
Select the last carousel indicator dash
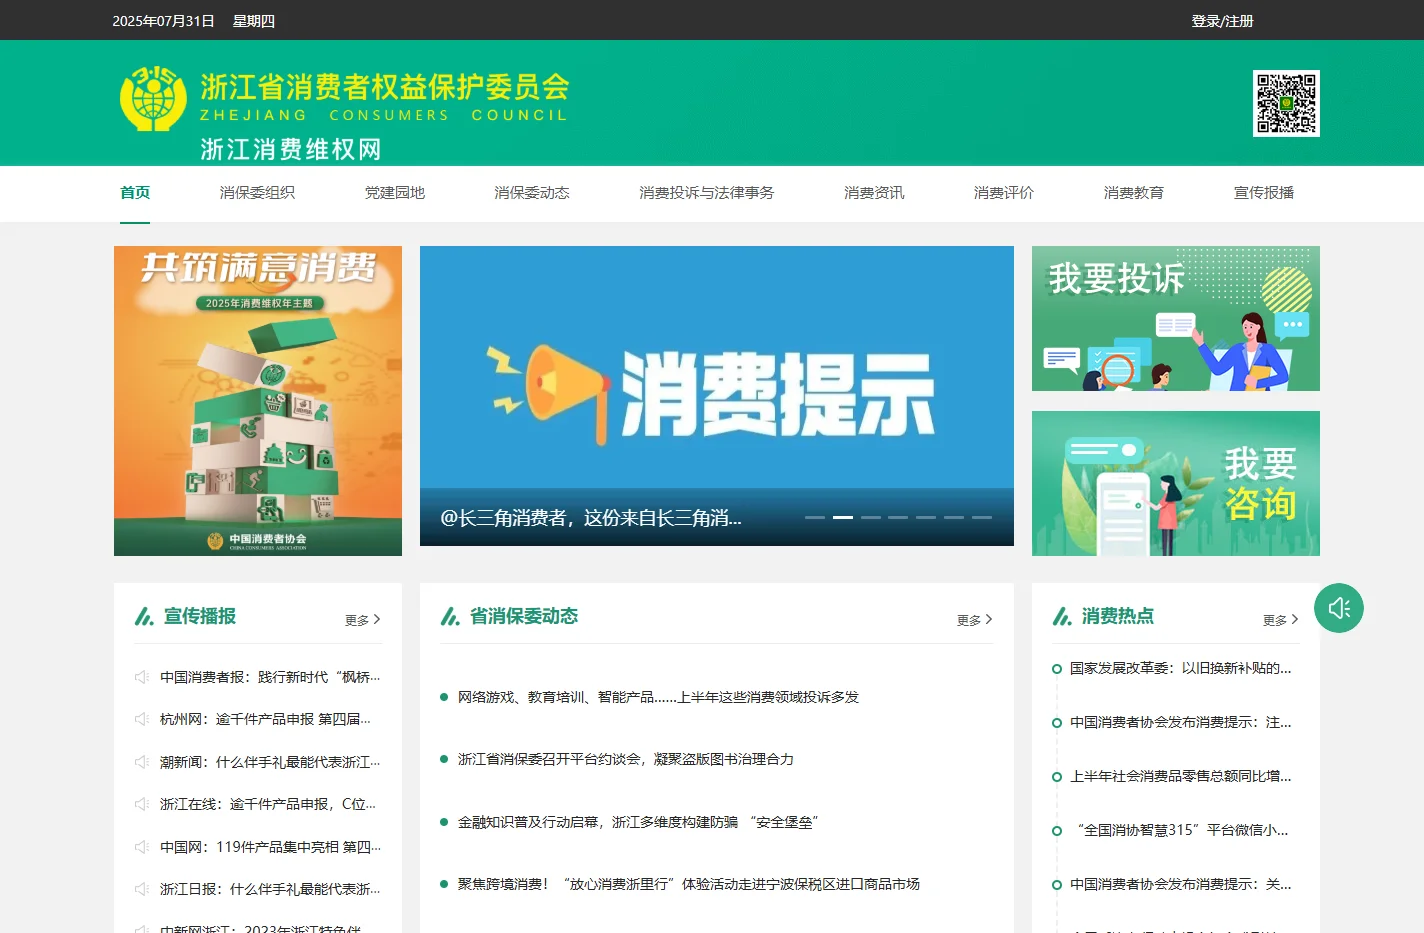pos(982,517)
